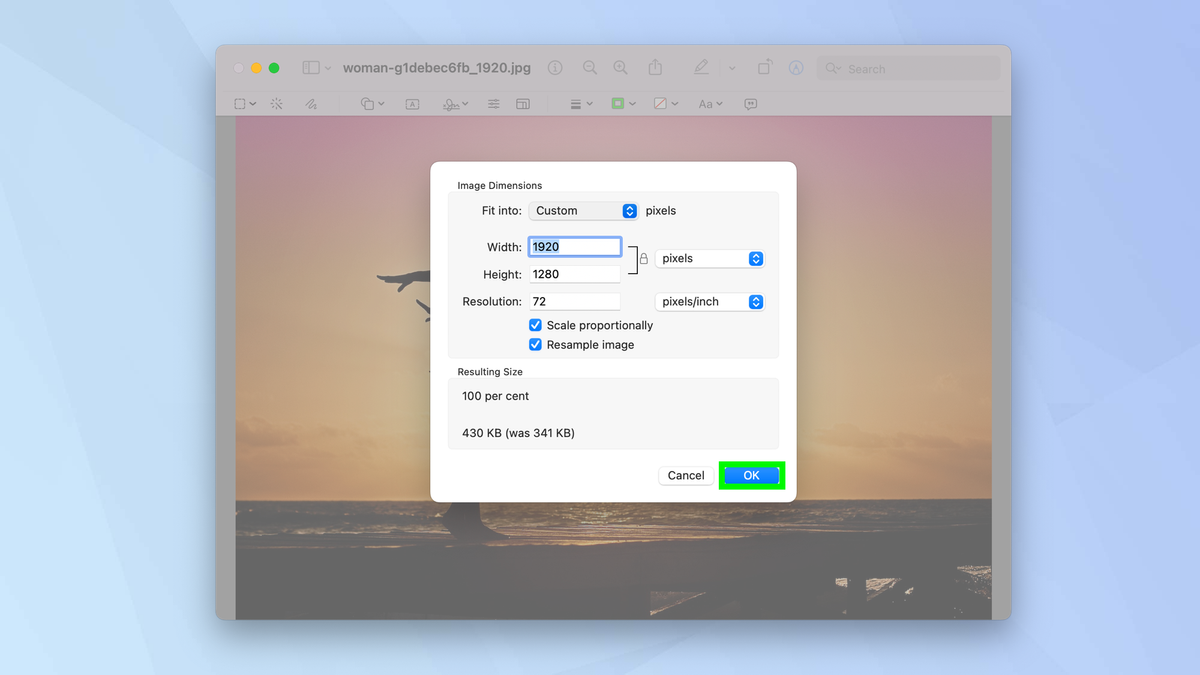The width and height of the screenshot is (1200, 675).
Task: Click OK to apply image dimensions
Action: 752,475
